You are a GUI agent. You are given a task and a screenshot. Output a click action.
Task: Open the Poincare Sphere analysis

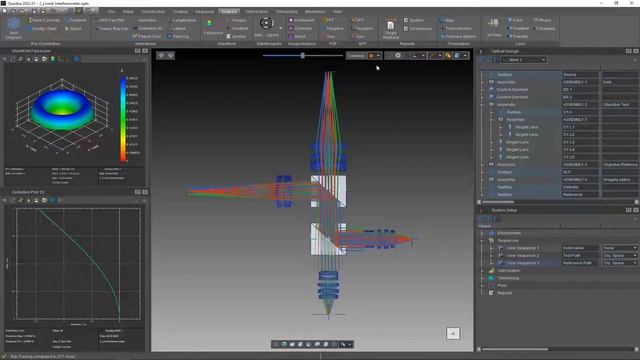pyautogui.click(x=458, y=36)
